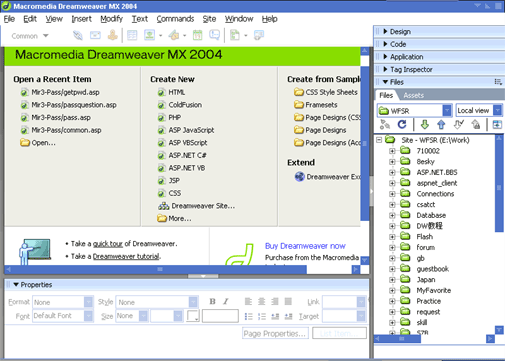Click the Dreamweaver tutorial link
The width and height of the screenshot is (505, 361).
[x=126, y=256]
